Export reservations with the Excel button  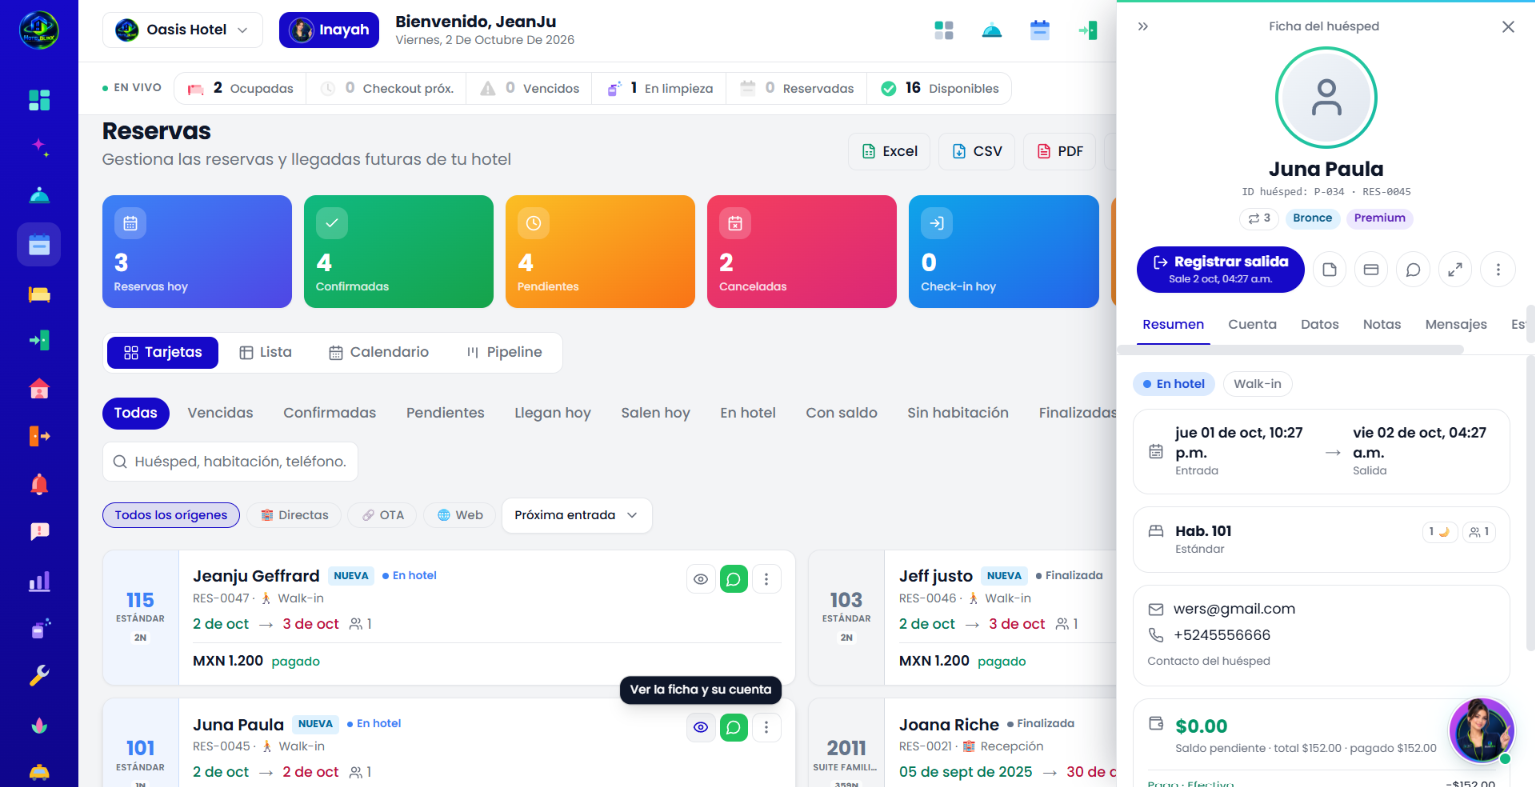tap(890, 151)
